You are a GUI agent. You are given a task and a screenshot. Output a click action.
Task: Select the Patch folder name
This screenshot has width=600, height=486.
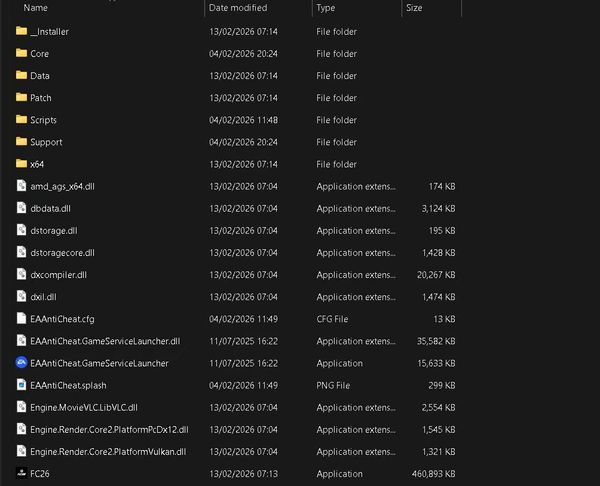tap(41, 98)
